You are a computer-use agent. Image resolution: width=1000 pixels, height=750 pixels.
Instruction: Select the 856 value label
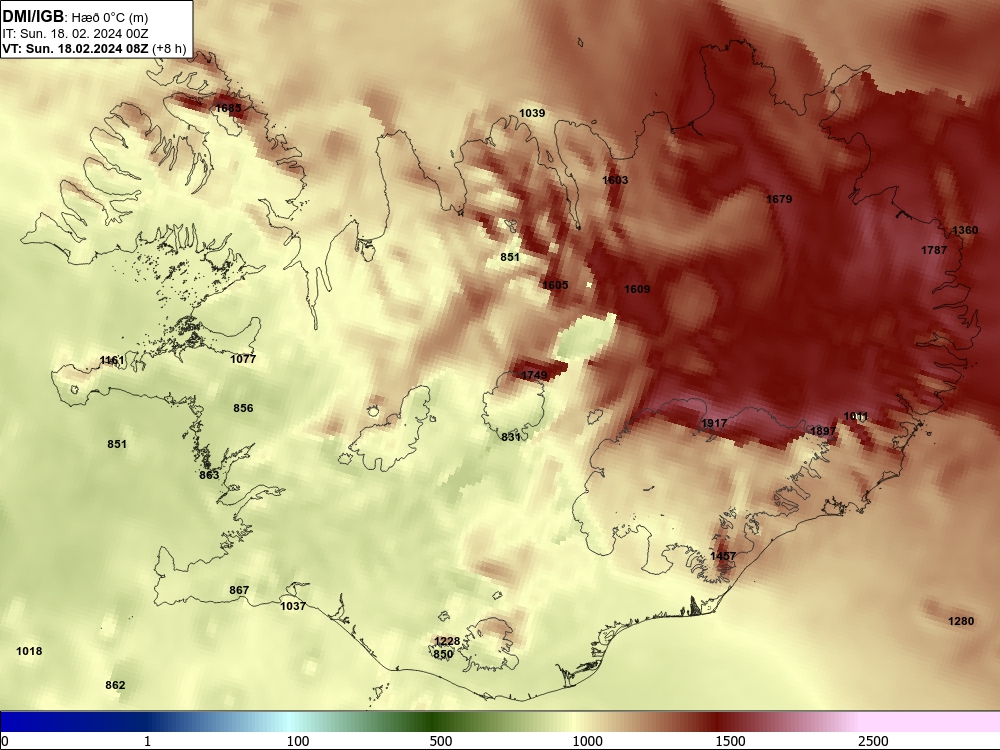pos(243,408)
